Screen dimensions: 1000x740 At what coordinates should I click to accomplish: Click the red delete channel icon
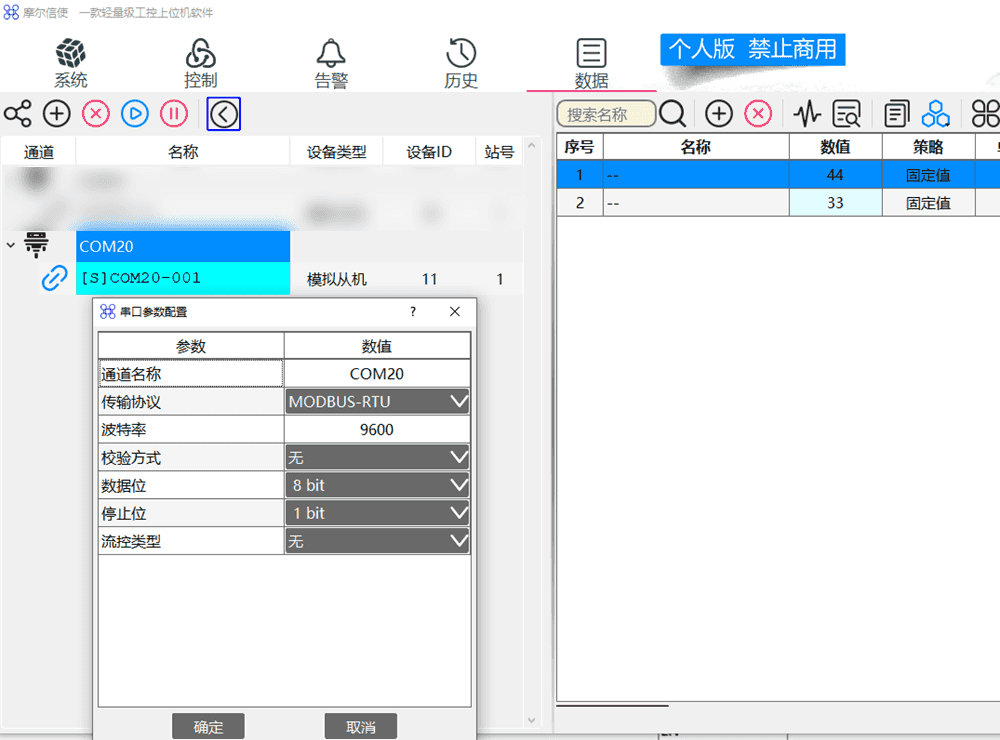click(x=96, y=114)
